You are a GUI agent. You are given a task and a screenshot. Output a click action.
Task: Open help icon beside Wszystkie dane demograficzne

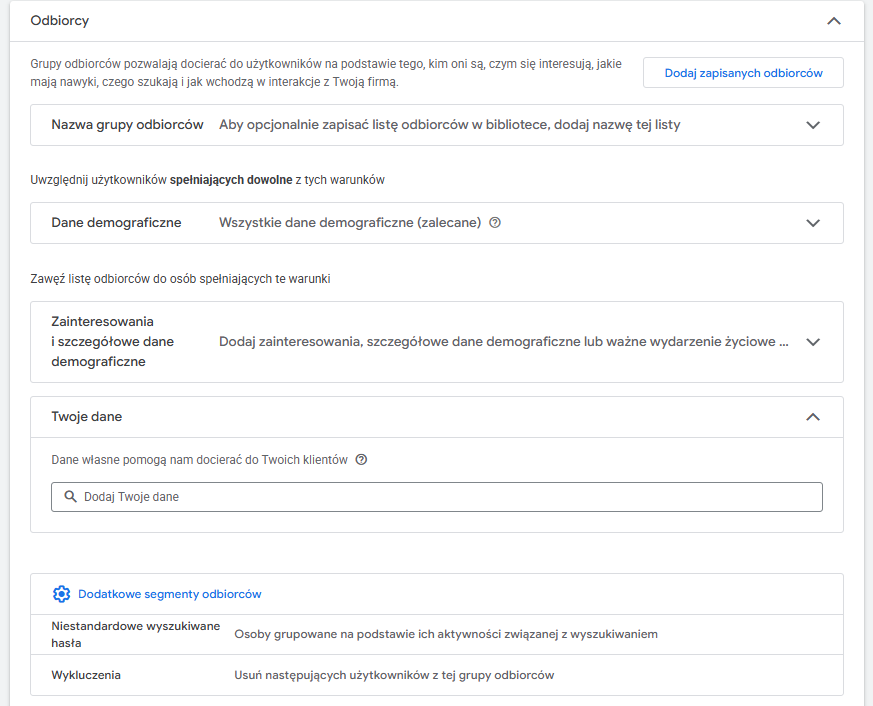(x=495, y=223)
